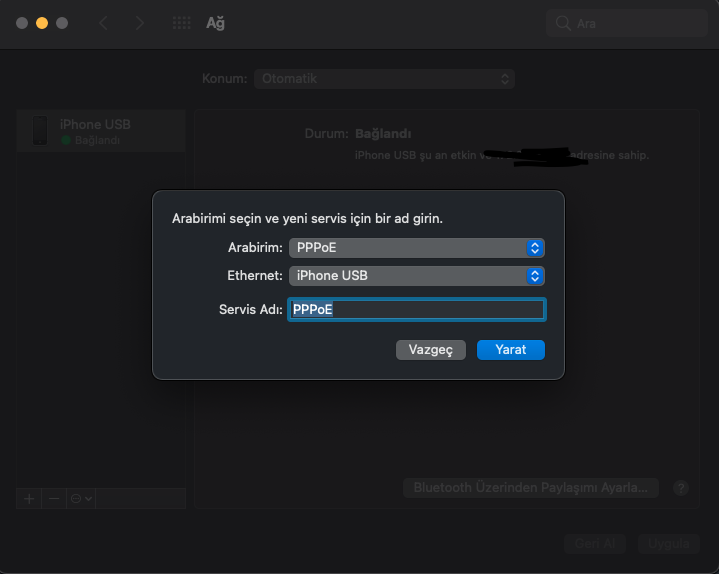This screenshot has width=719, height=574.
Task: Click the iPhone device icon in sidebar
Action: 40,131
